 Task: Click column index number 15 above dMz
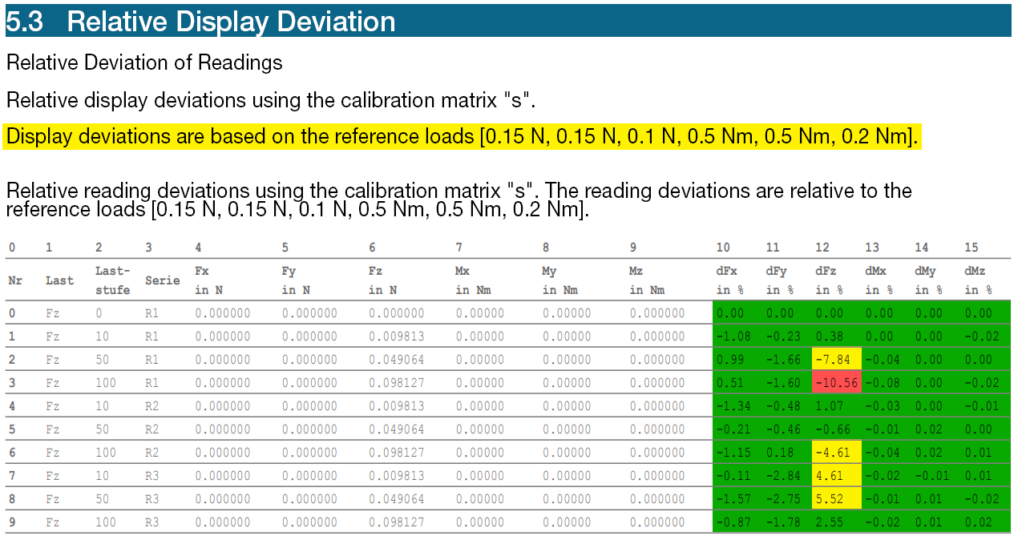tap(971, 248)
